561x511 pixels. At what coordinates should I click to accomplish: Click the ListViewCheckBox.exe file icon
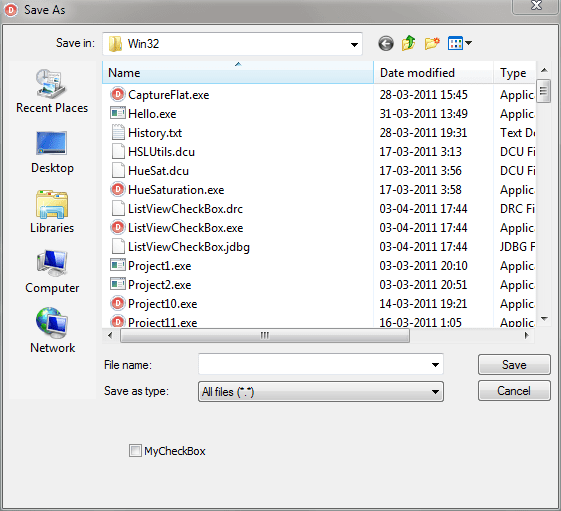[x=118, y=227]
